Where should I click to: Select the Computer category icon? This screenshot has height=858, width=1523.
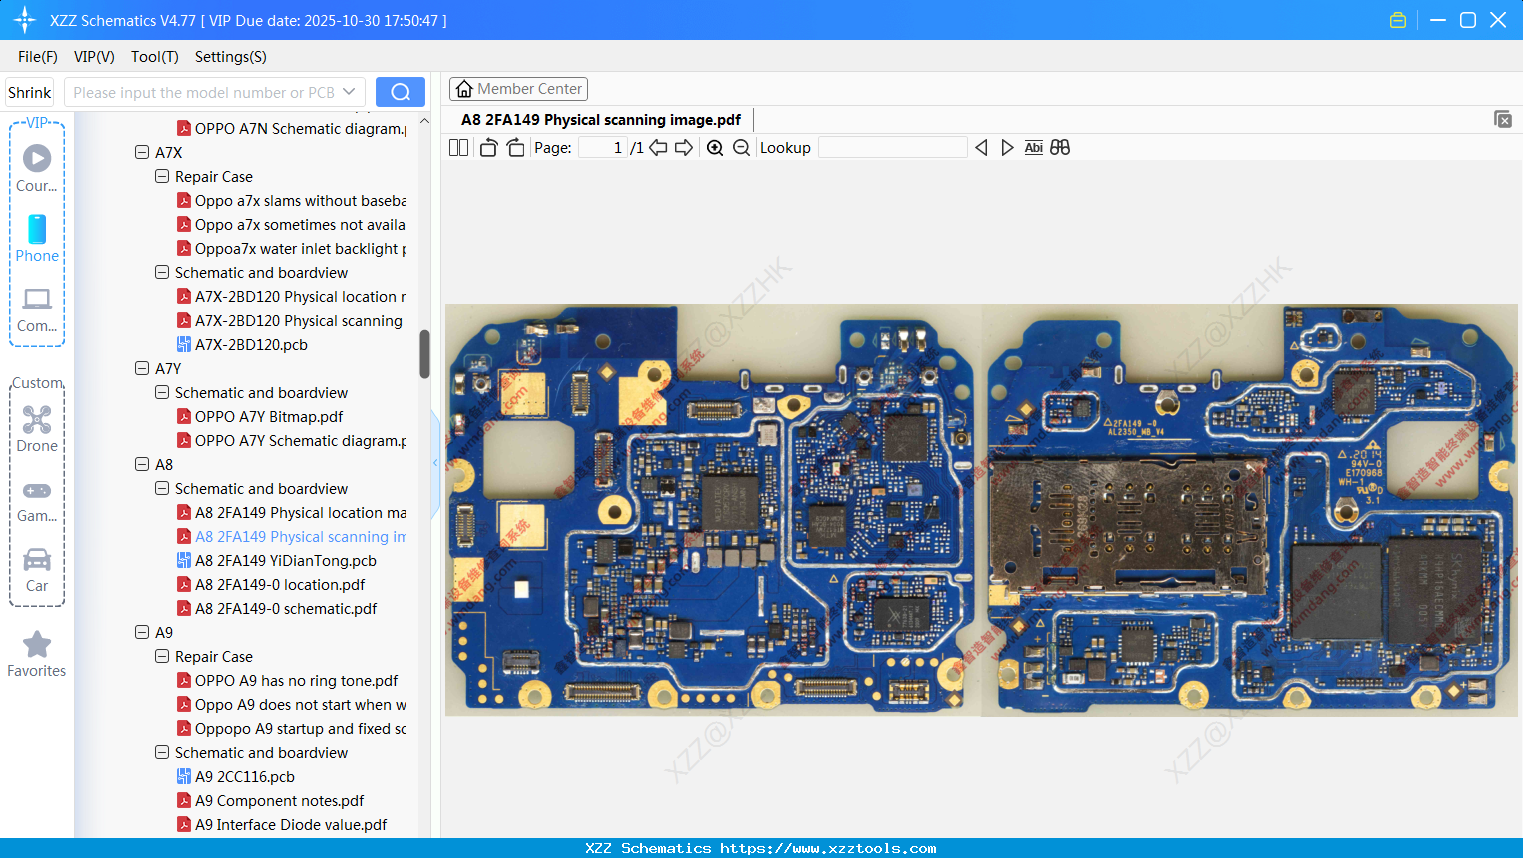pyautogui.click(x=37, y=310)
